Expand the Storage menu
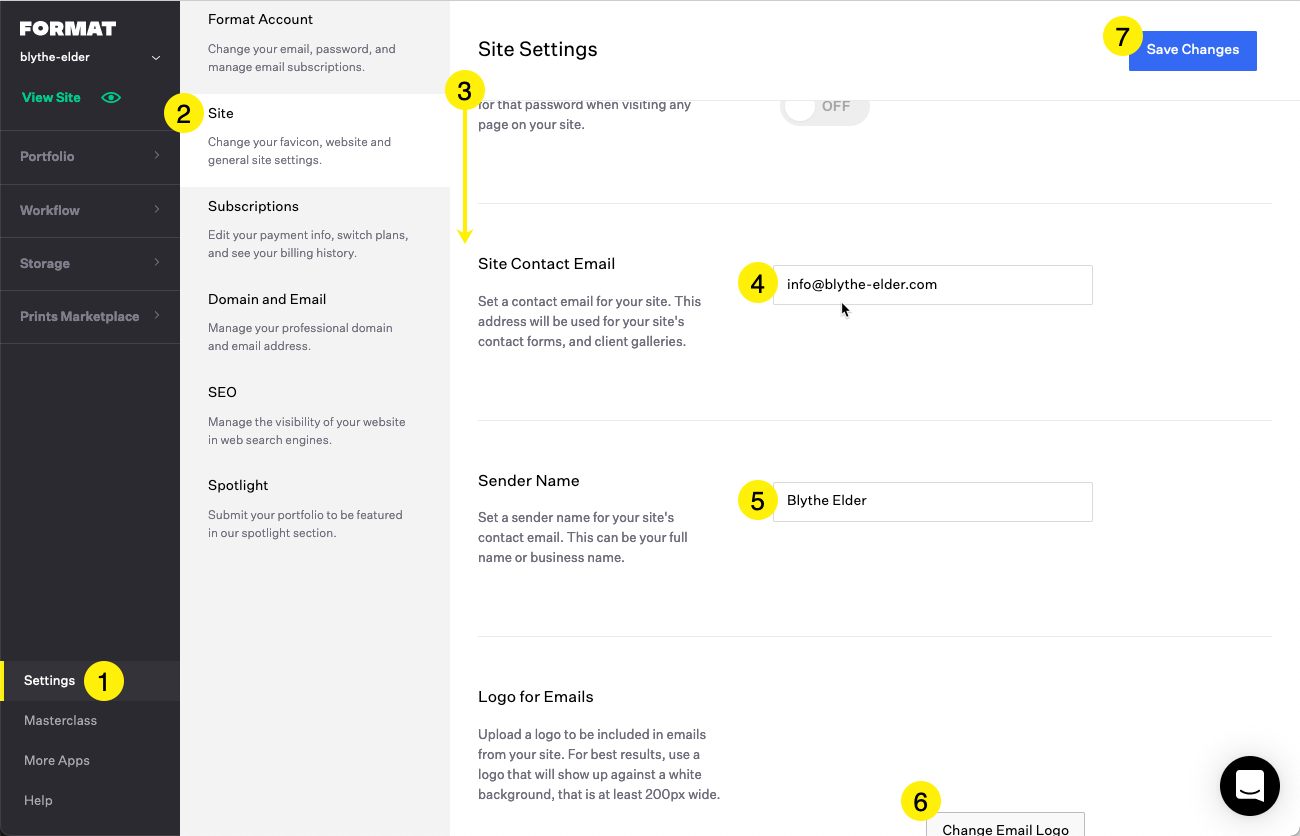 (x=90, y=263)
